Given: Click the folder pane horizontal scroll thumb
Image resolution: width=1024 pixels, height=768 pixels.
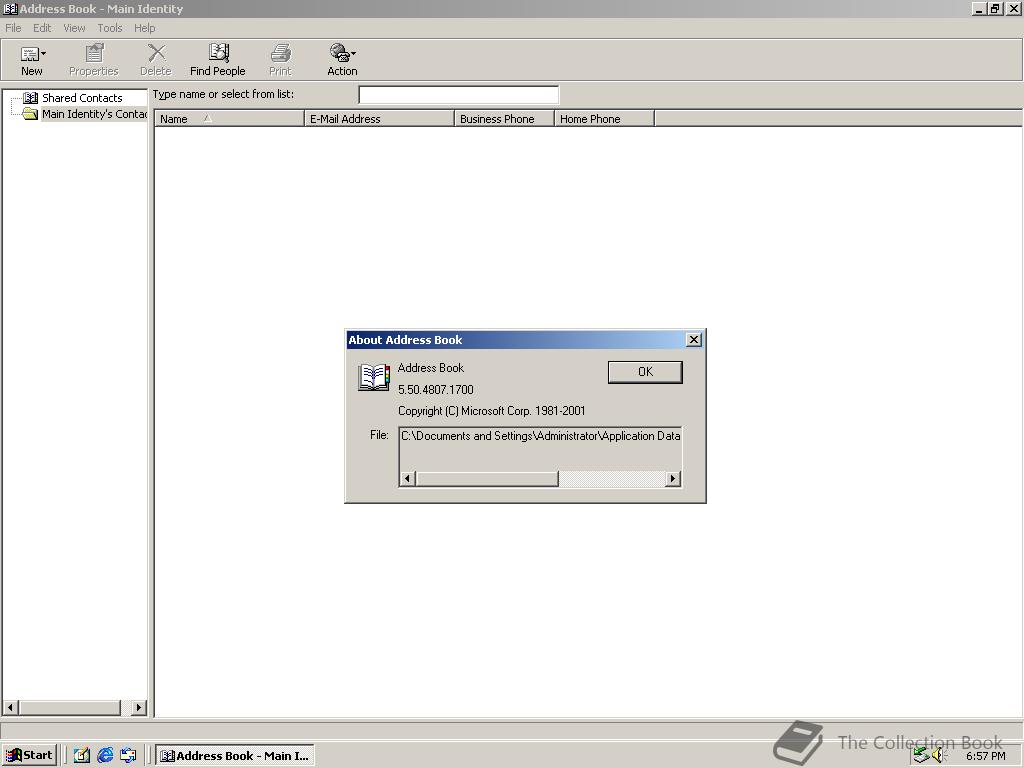Looking at the screenshot, I should pyautogui.click(x=70, y=707).
